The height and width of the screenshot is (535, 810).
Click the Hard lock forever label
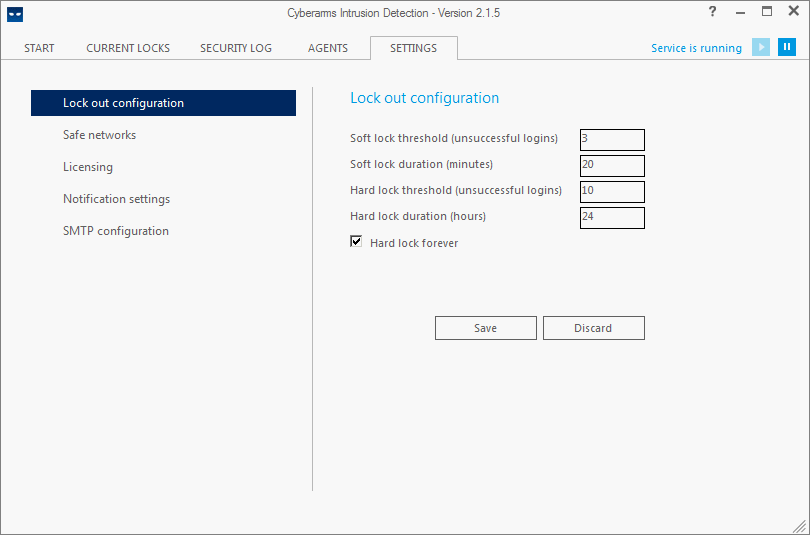414,243
